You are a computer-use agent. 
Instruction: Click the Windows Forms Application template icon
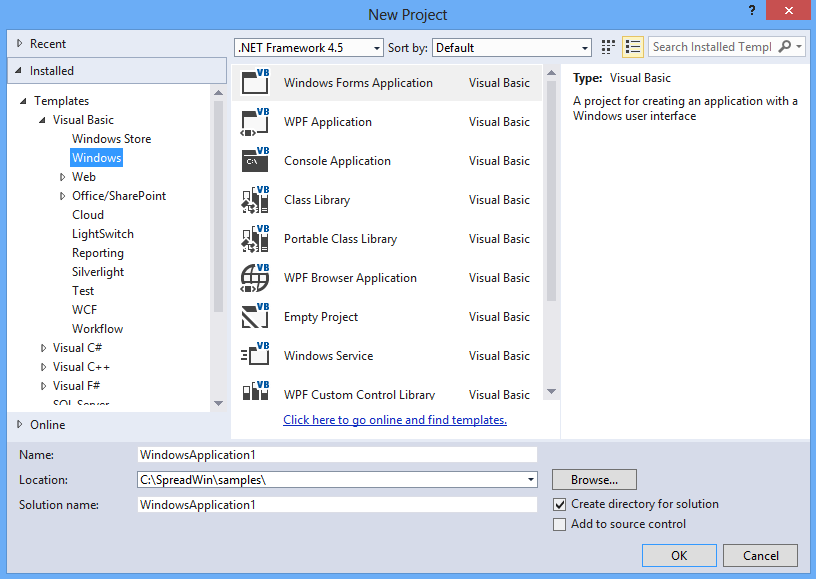[x=255, y=83]
